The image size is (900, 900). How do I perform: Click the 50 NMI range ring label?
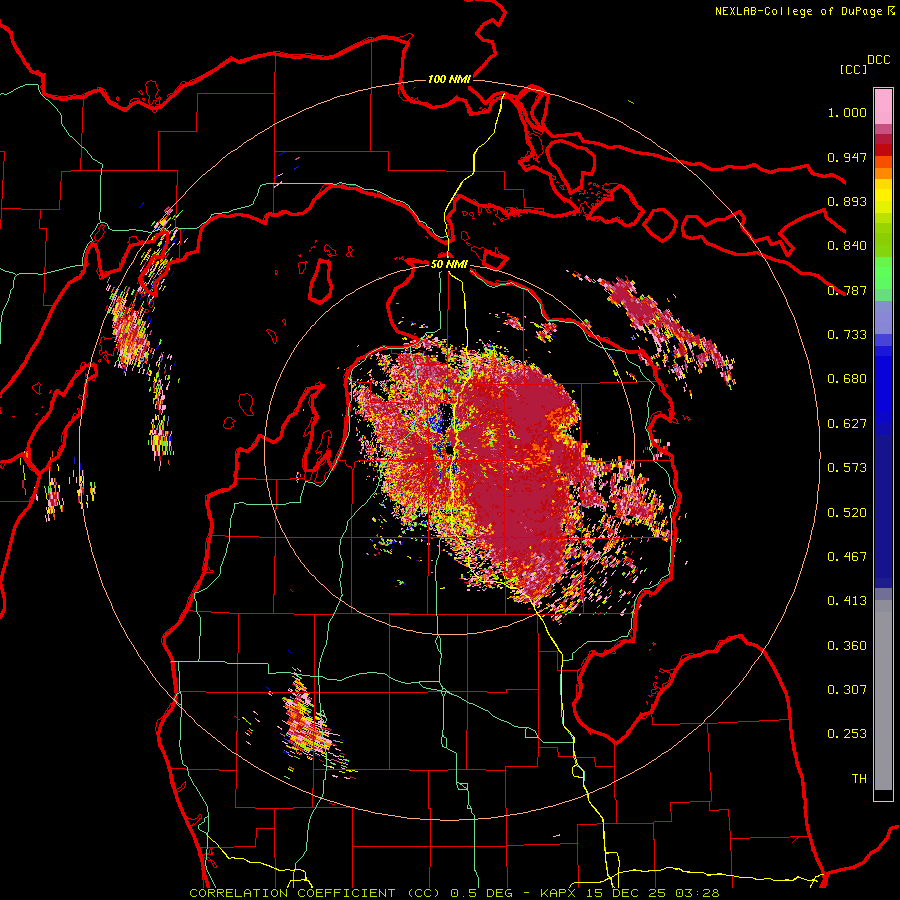coord(449,265)
